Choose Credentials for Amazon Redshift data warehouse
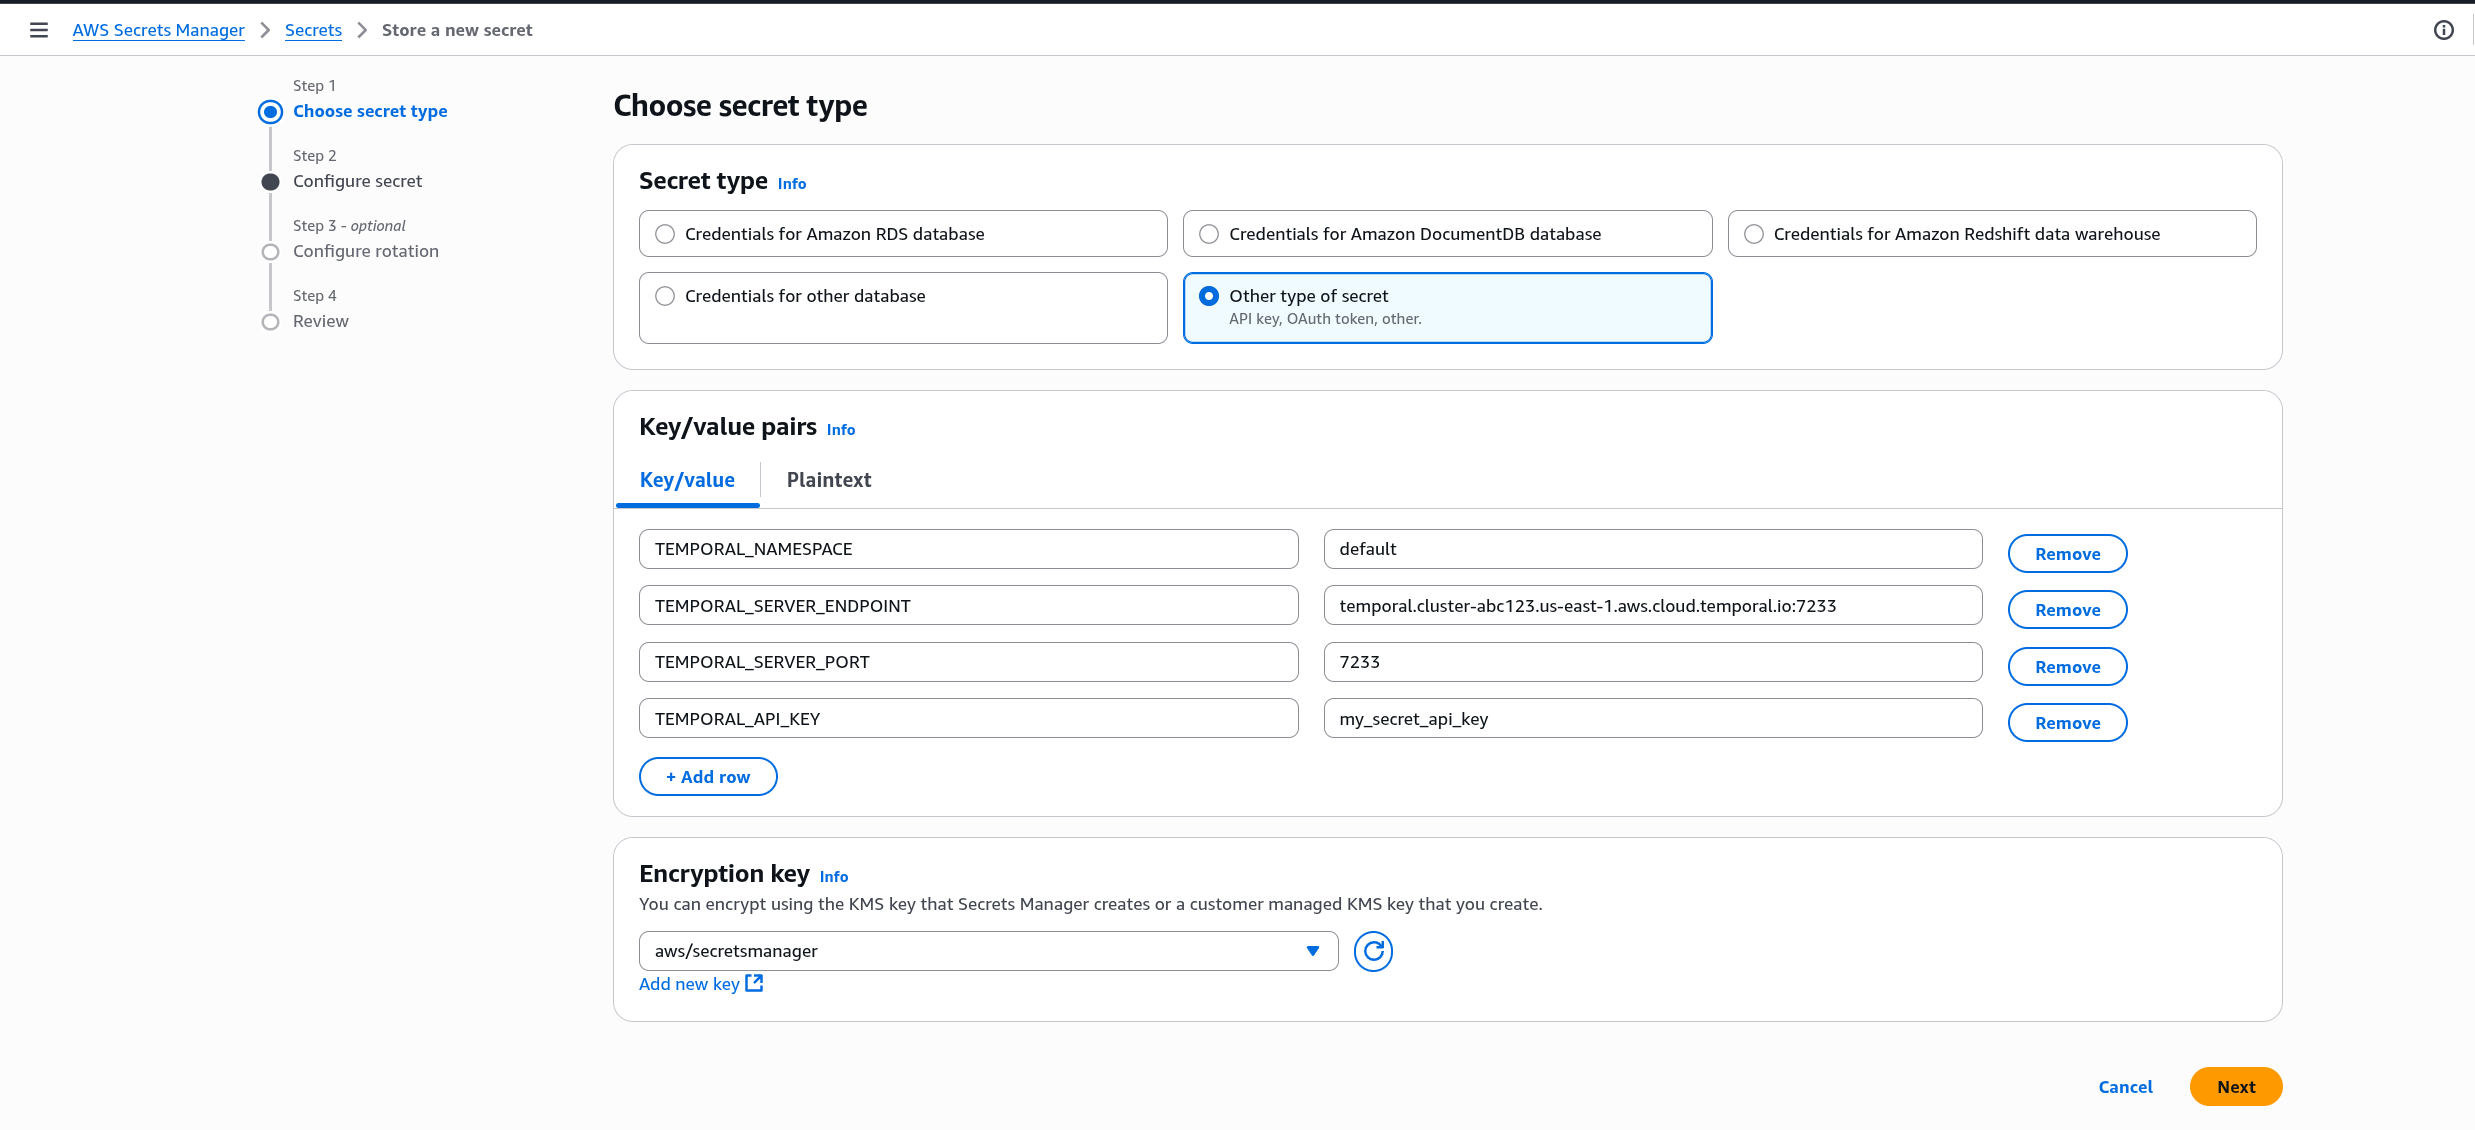 point(1753,234)
